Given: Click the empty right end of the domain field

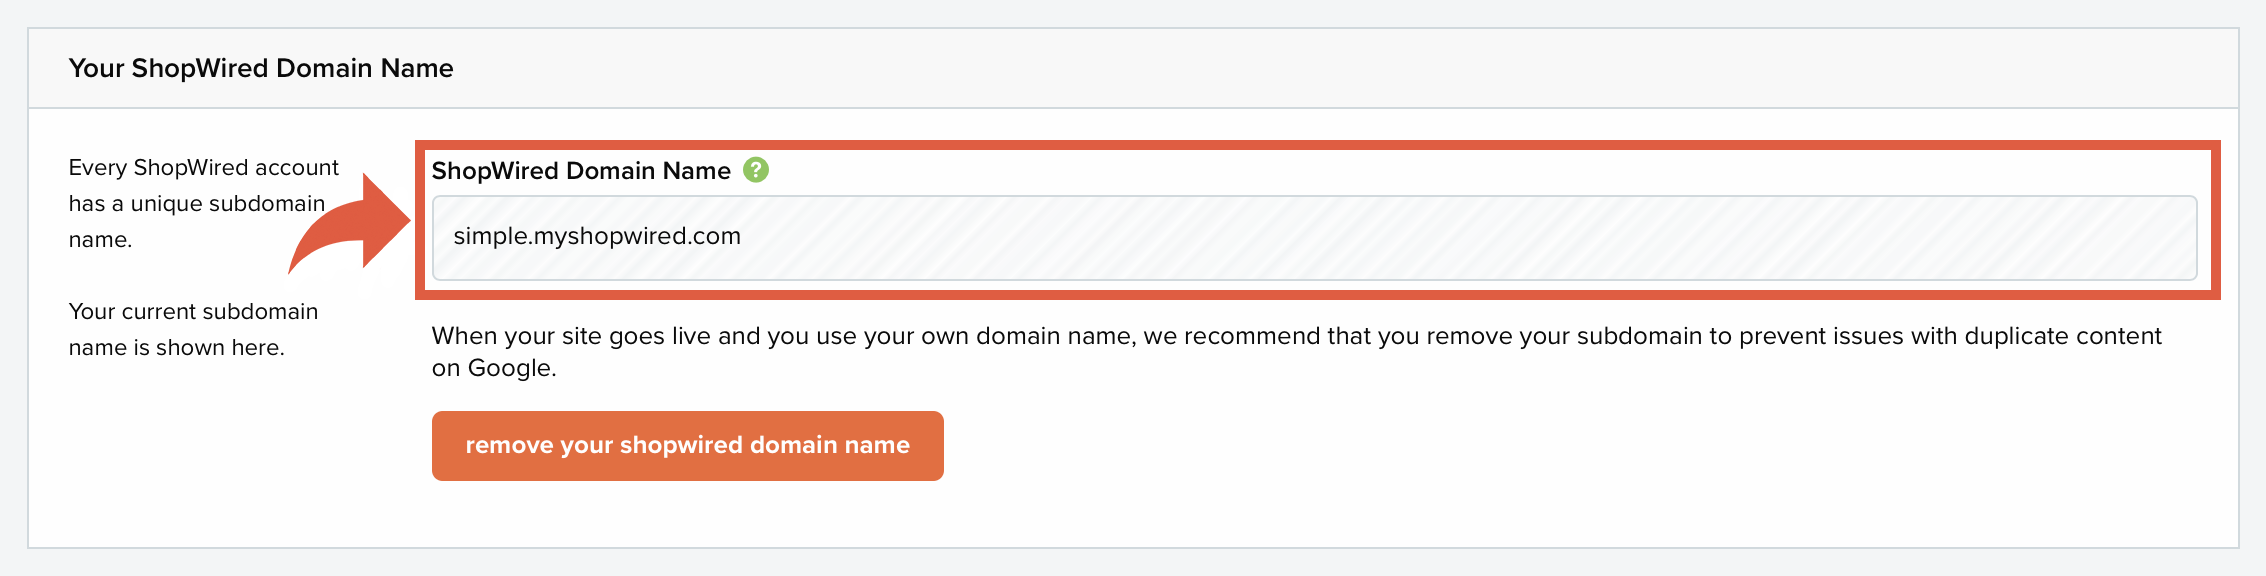Looking at the screenshot, I should pos(1900,238).
